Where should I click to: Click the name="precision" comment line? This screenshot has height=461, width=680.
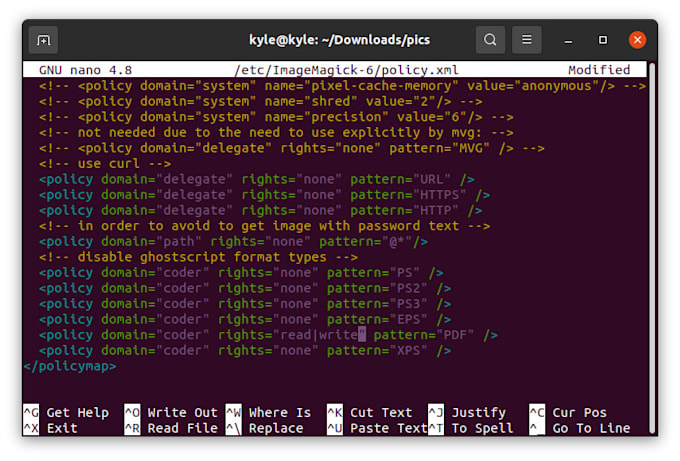click(276, 117)
